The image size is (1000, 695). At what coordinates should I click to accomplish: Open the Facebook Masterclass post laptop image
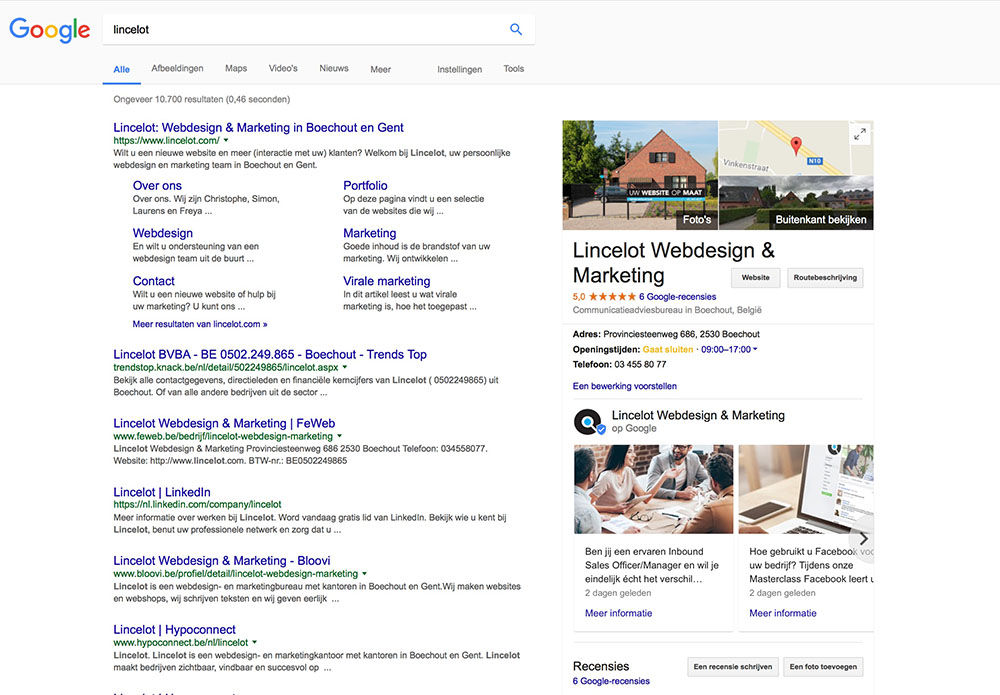tap(806, 489)
